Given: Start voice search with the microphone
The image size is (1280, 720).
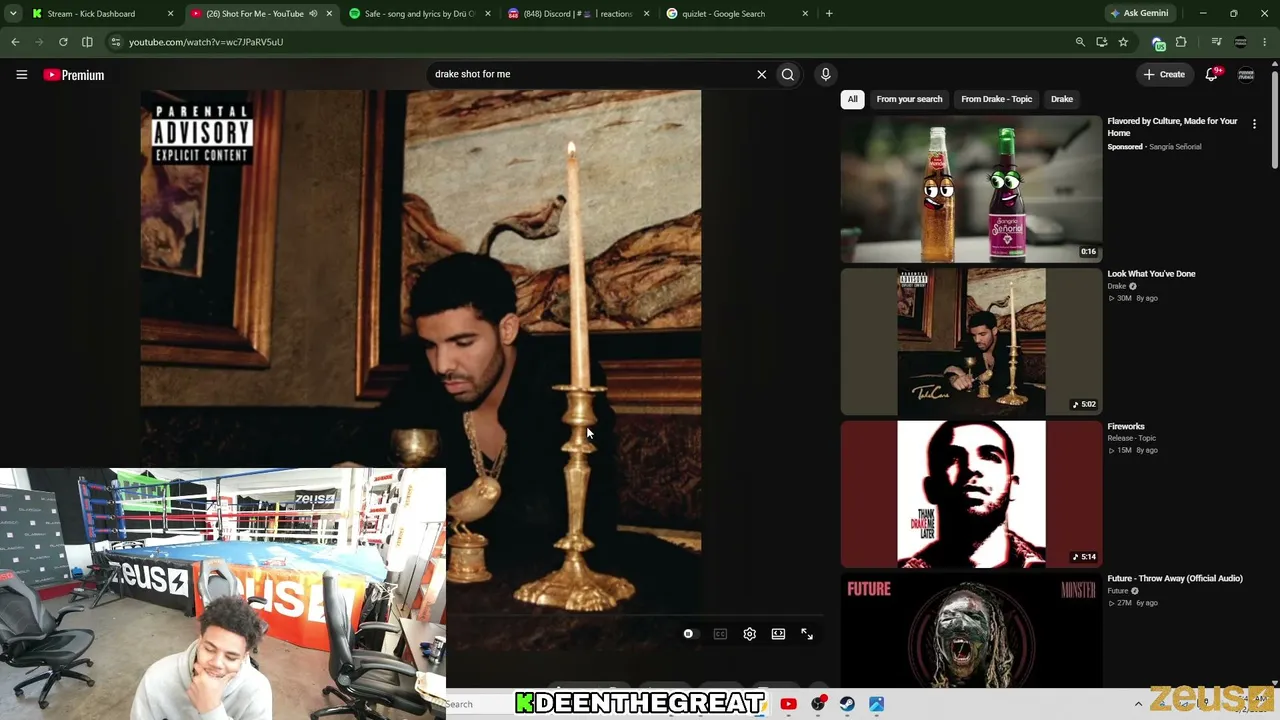Looking at the screenshot, I should coord(825,74).
